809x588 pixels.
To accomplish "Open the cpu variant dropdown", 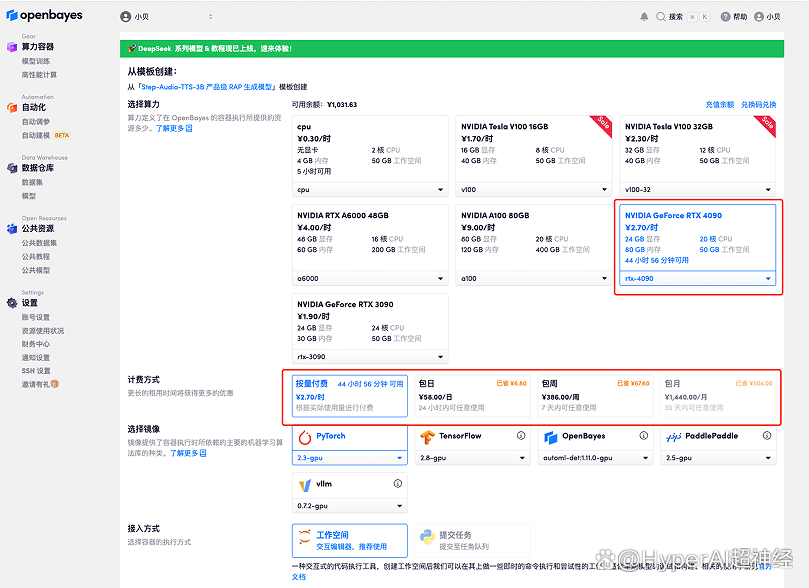I will pyautogui.click(x=370, y=190).
